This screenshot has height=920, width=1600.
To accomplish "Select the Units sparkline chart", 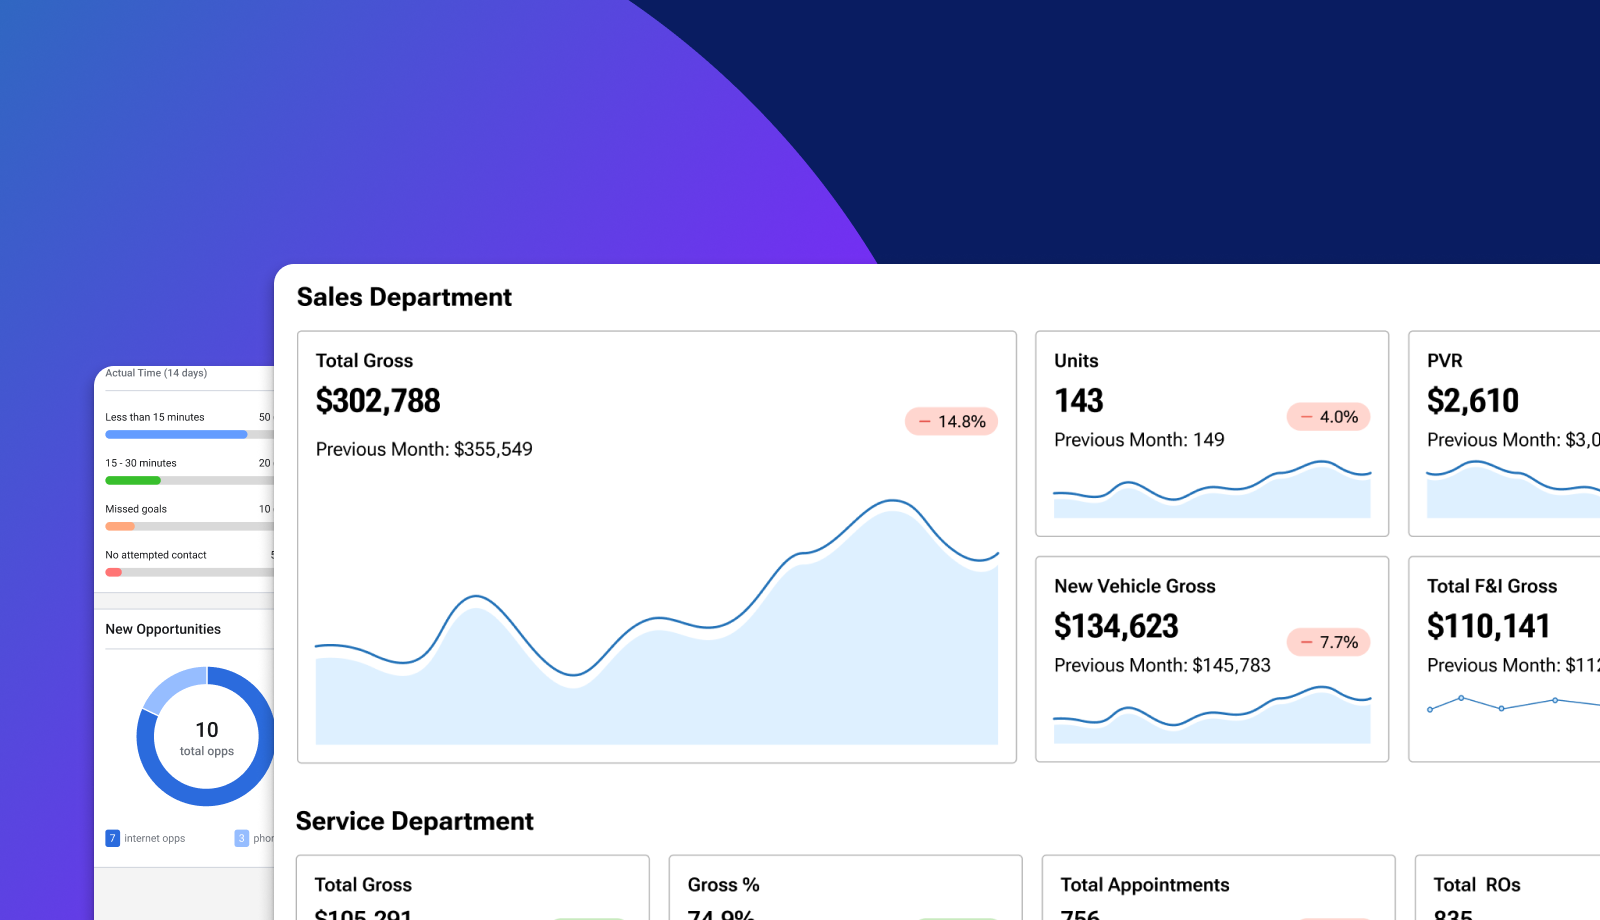I will click(x=1212, y=489).
